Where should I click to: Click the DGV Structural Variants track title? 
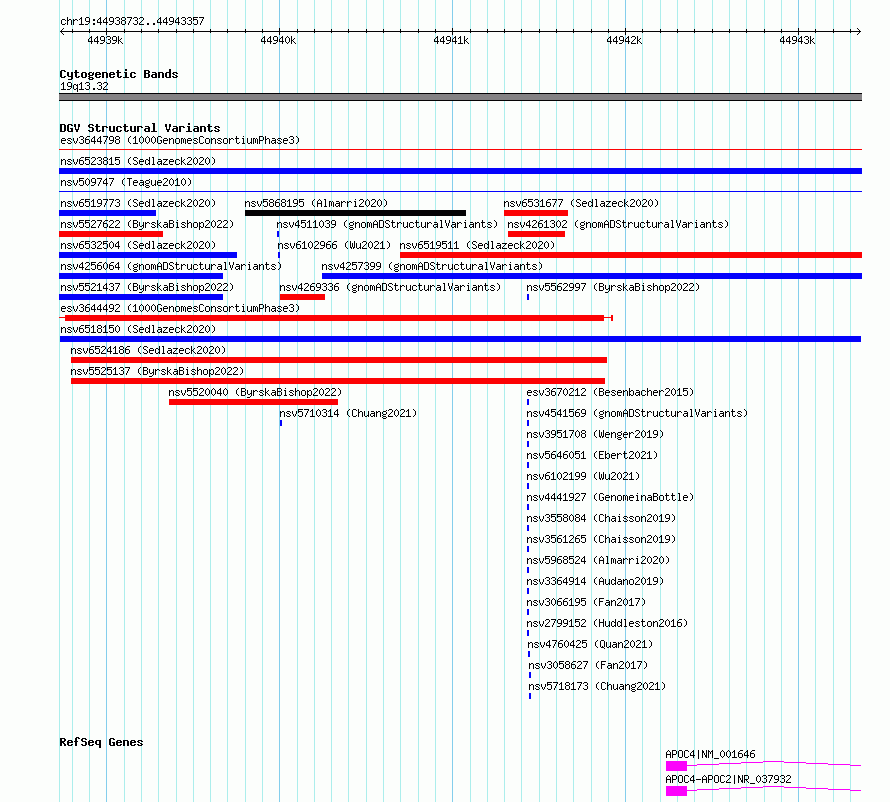coord(140,128)
